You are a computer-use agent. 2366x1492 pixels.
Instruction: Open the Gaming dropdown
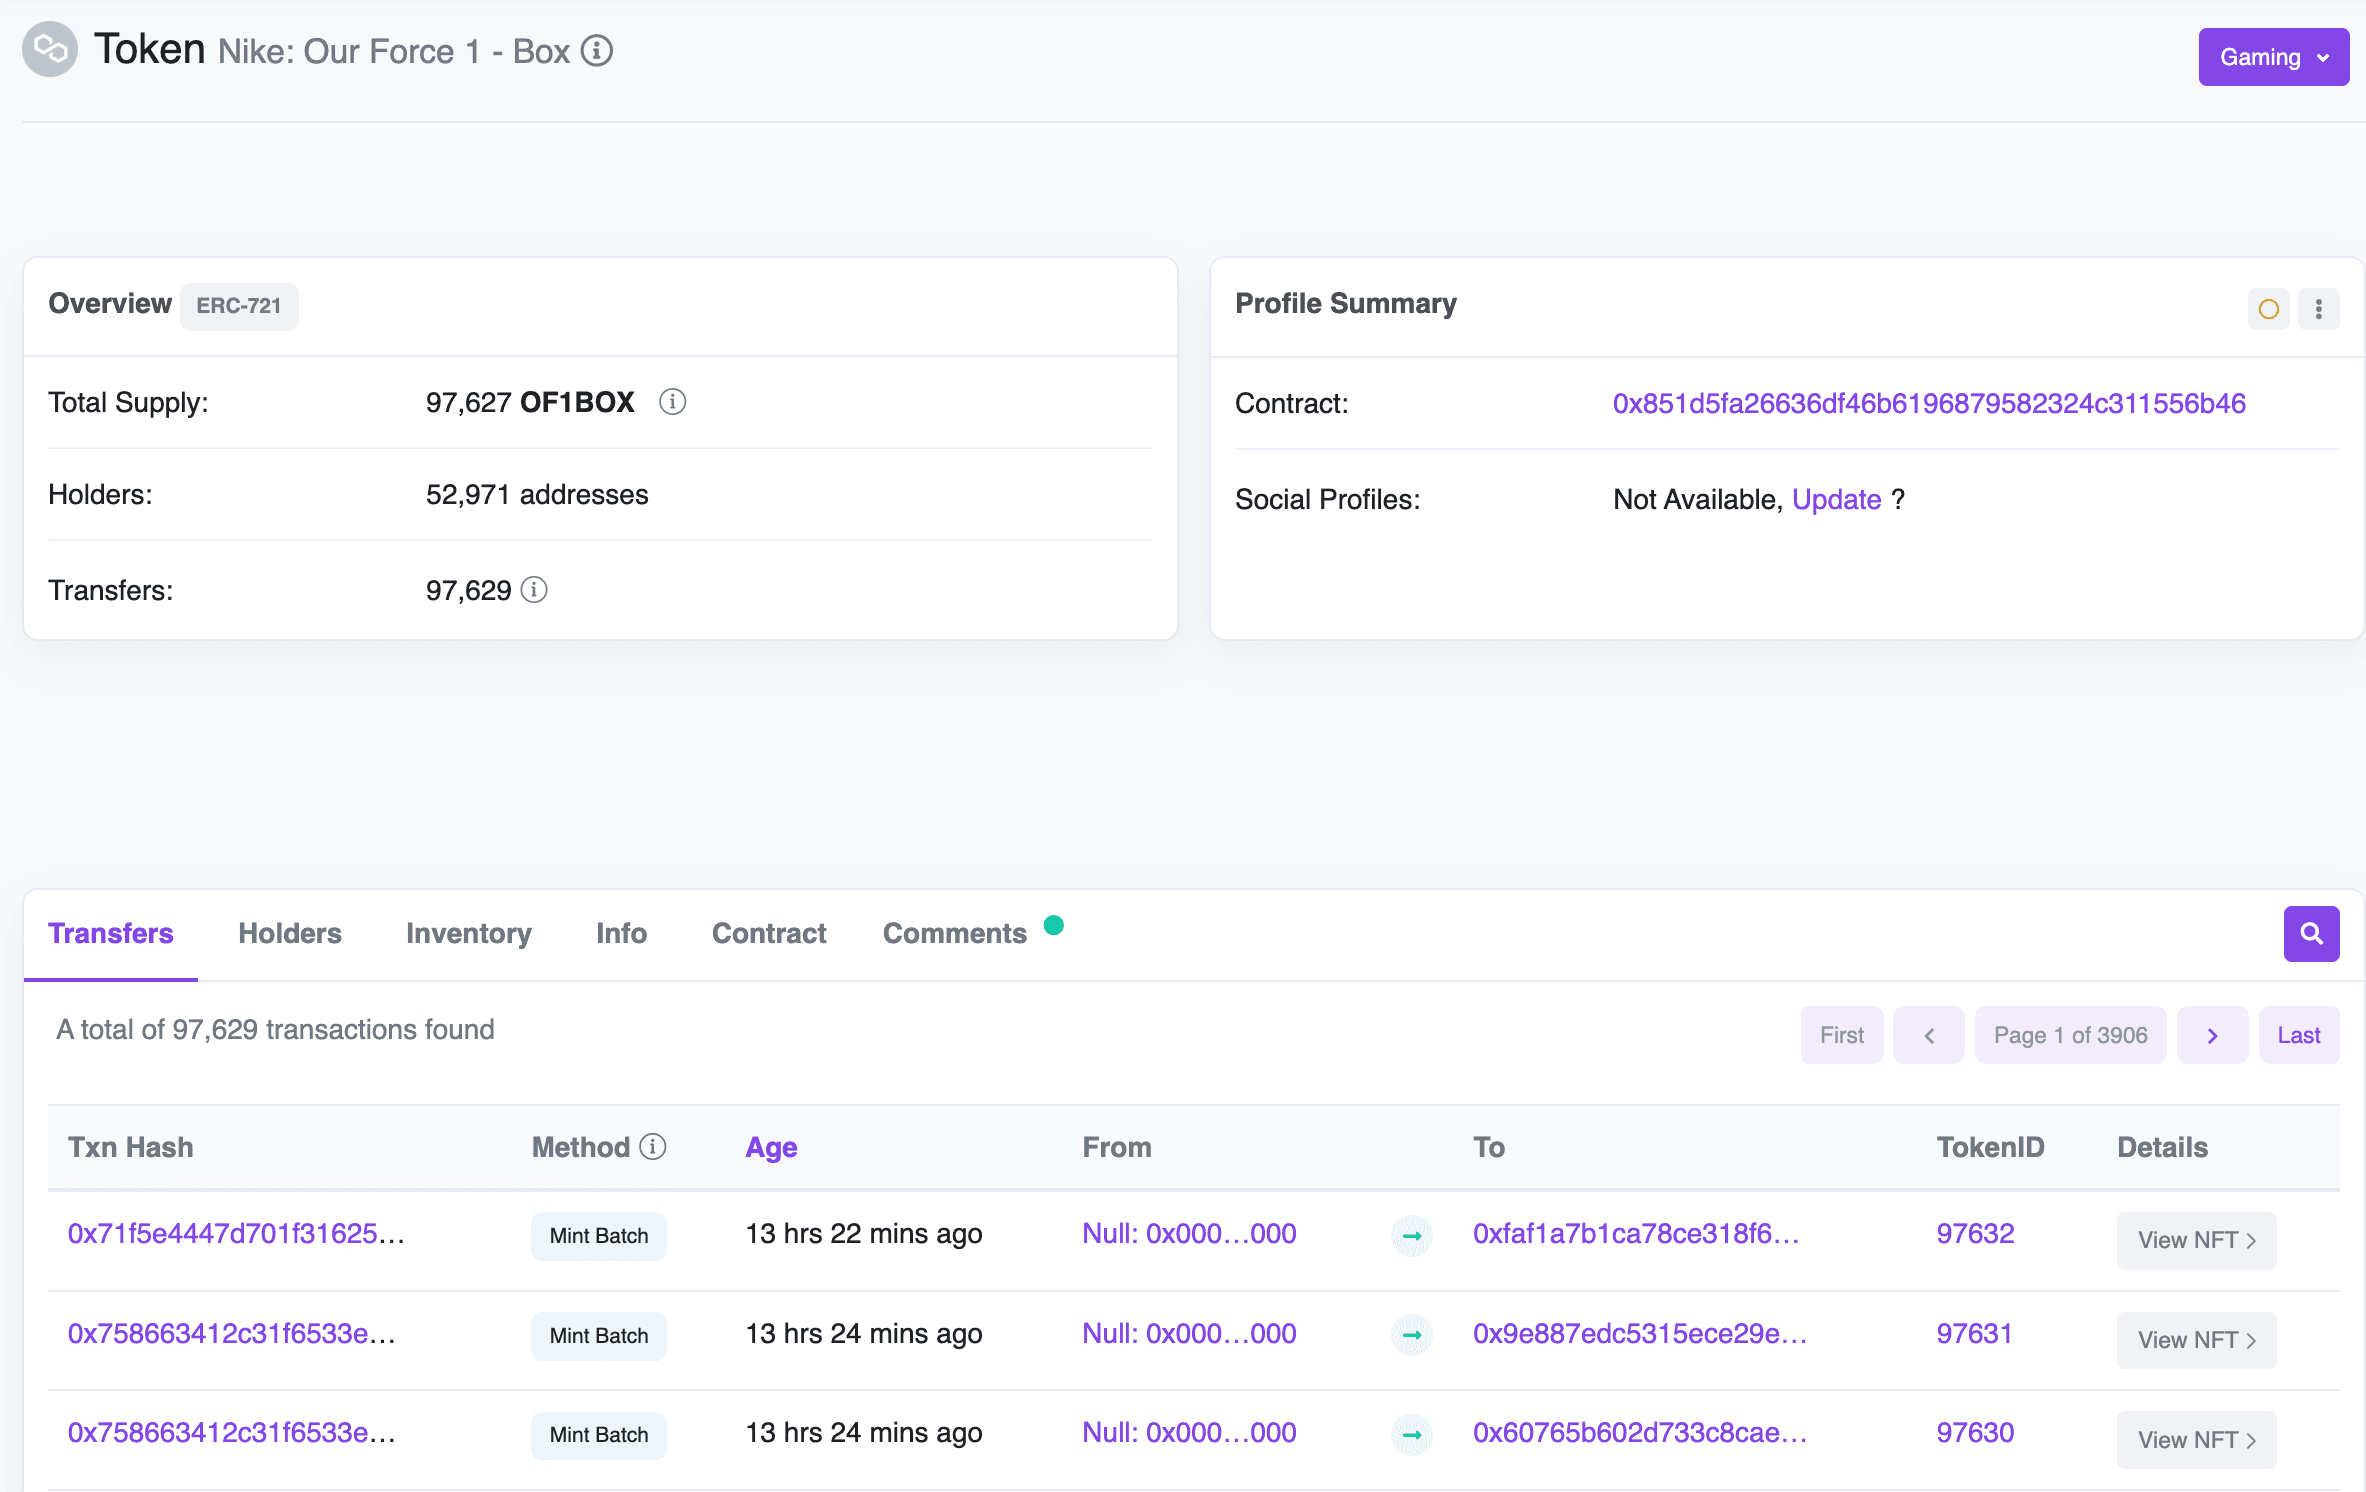2273,57
